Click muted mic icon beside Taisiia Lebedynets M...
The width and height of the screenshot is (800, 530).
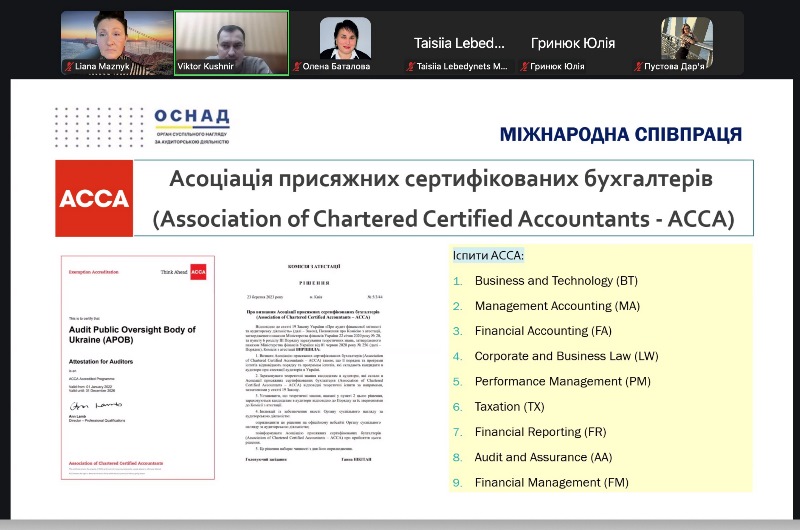click(x=410, y=66)
